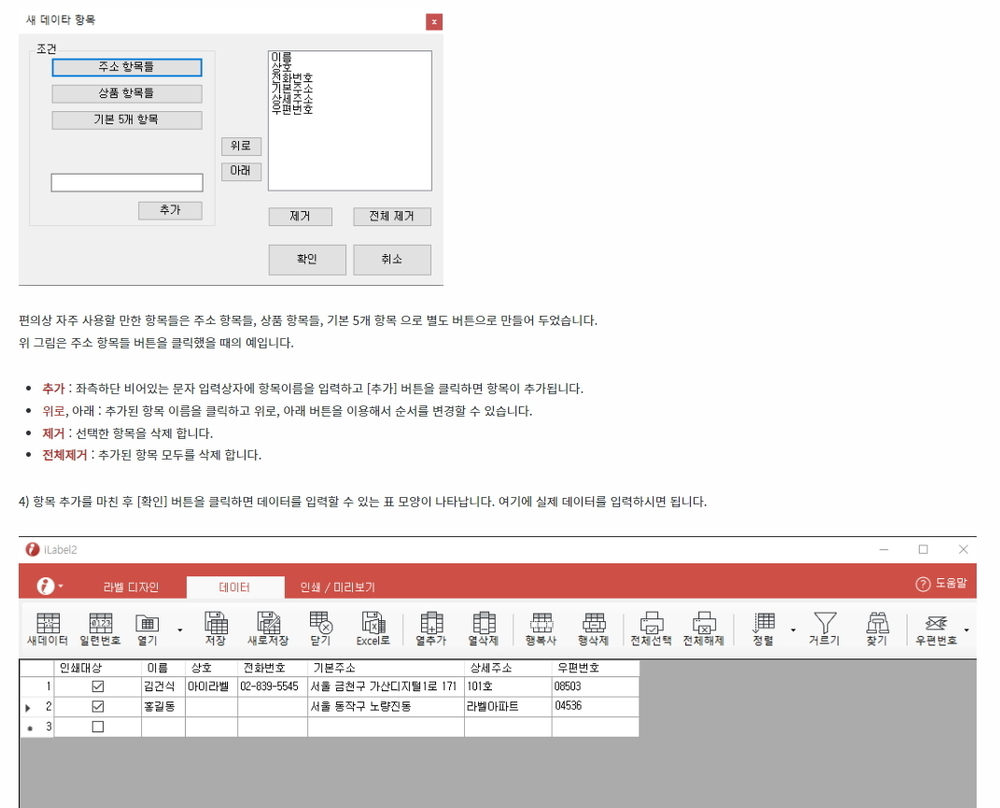Click the 열추가 add column icon
The width and height of the screenshot is (1000, 808).
[431, 628]
